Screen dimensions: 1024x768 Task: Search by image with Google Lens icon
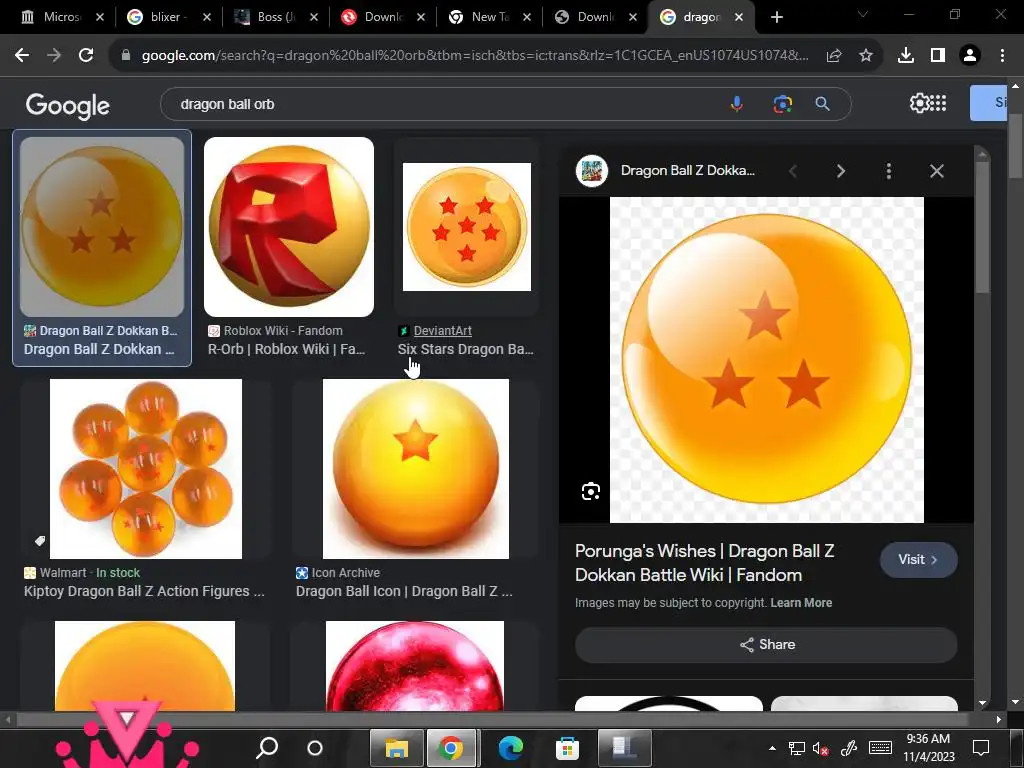[x=782, y=104]
